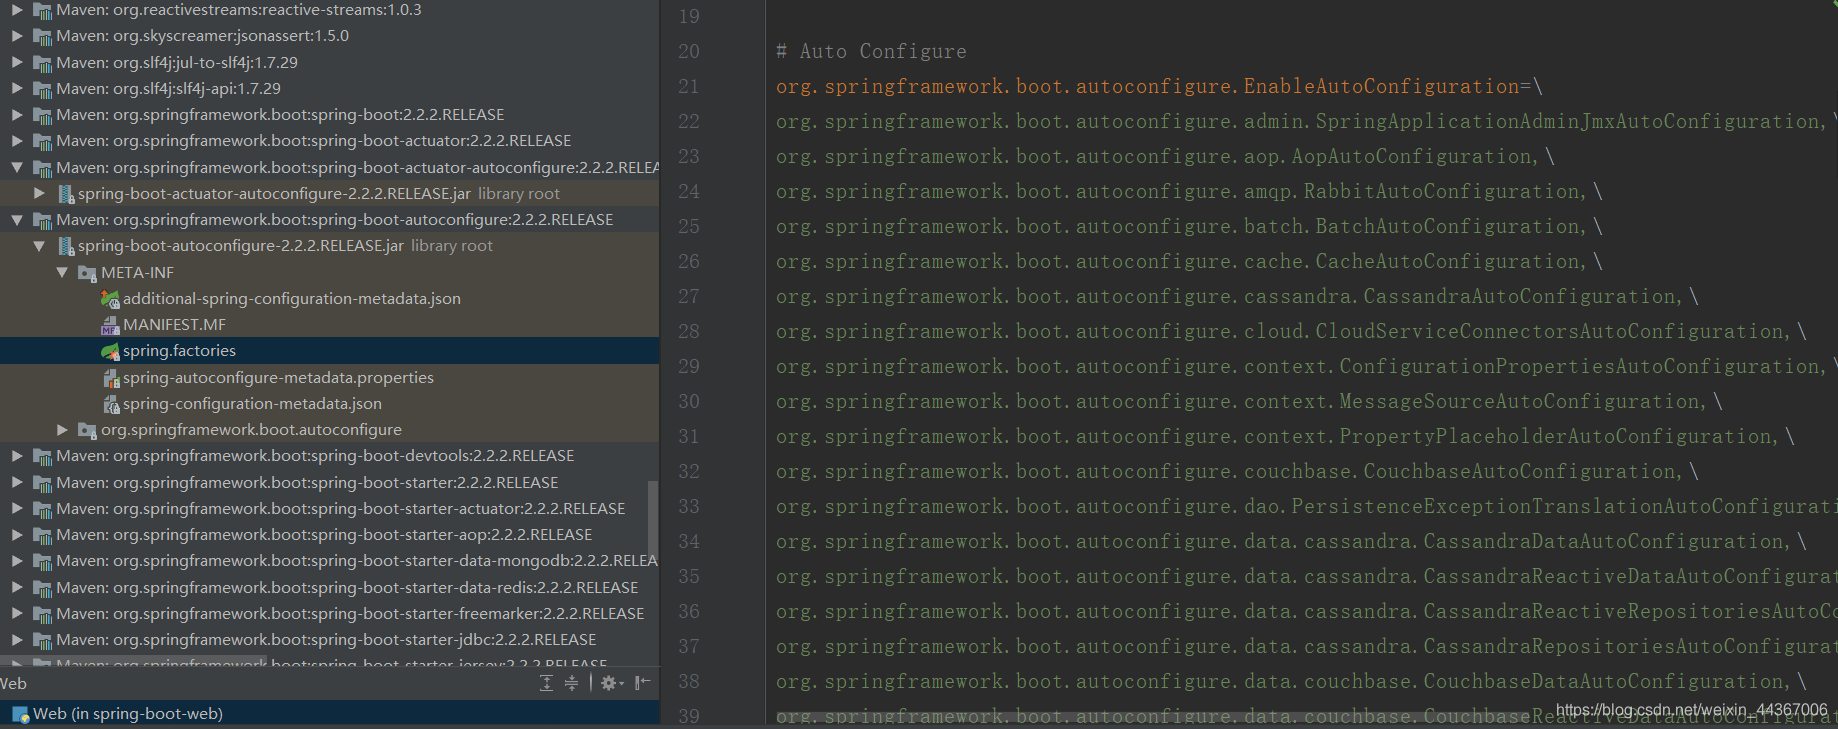Collapse the META-INF folder arrow
The image size is (1838, 729).
62,272
